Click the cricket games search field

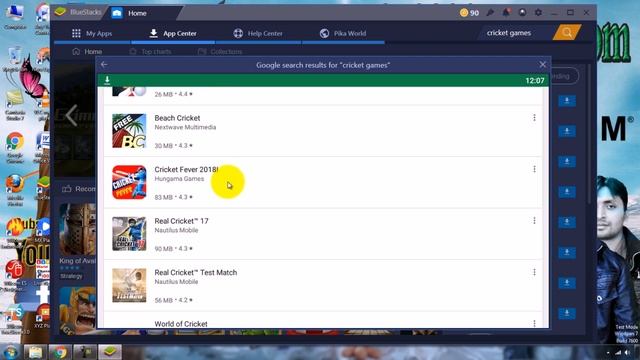[x=515, y=33]
